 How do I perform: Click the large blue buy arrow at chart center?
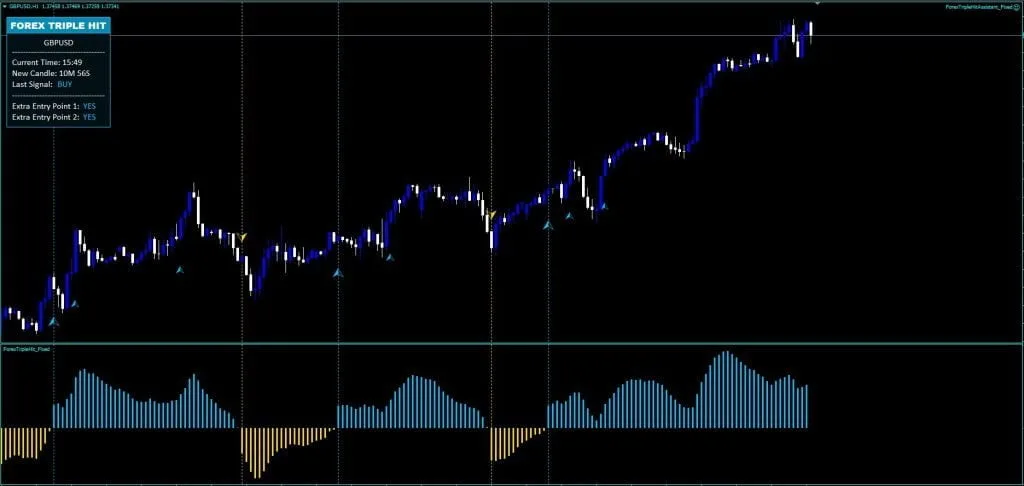tap(338, 272)
